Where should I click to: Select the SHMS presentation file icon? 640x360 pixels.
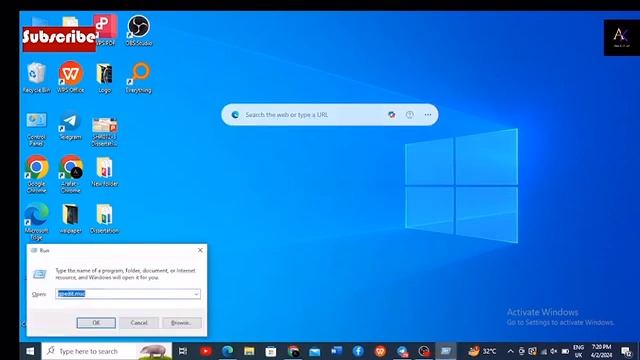[x=104, y=131]
